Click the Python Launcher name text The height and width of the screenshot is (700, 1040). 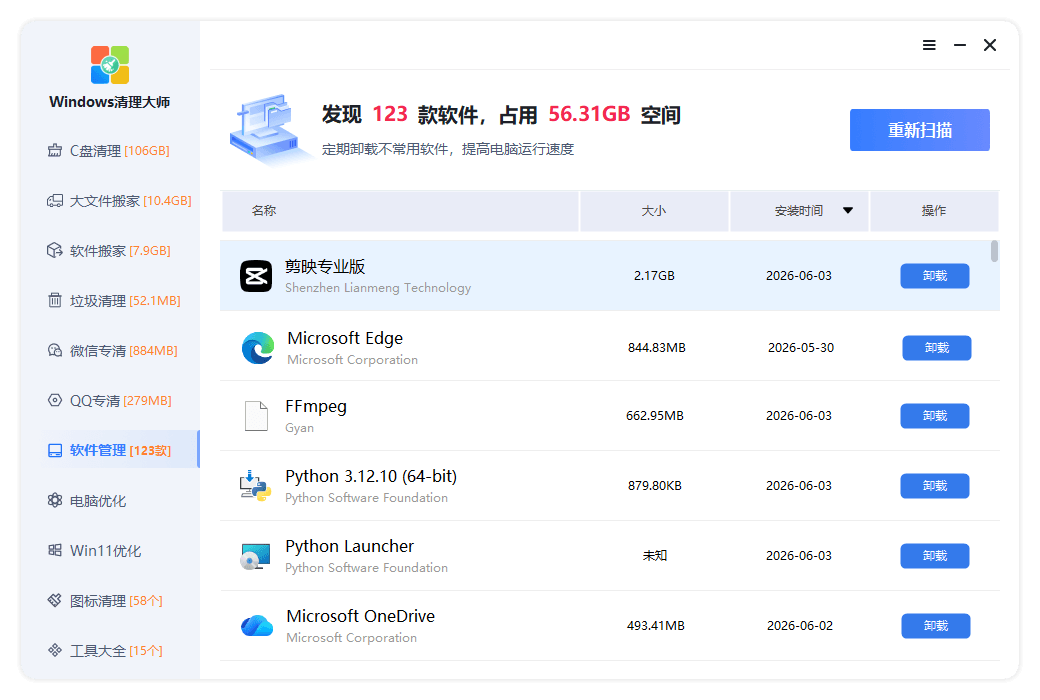pyautogui.click(x=350, y=546)
